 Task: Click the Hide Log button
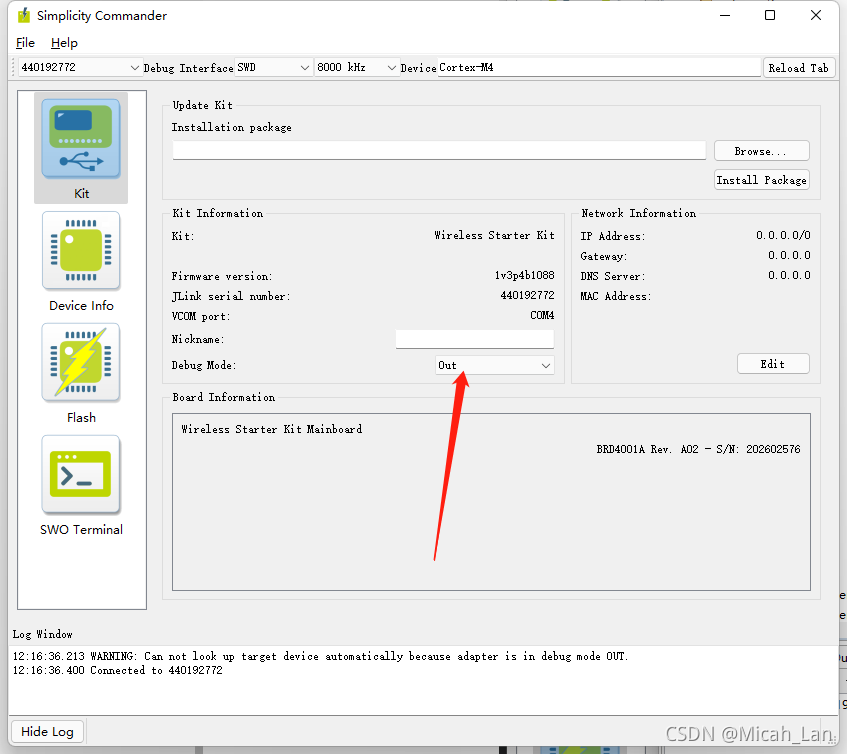[48, 731]
